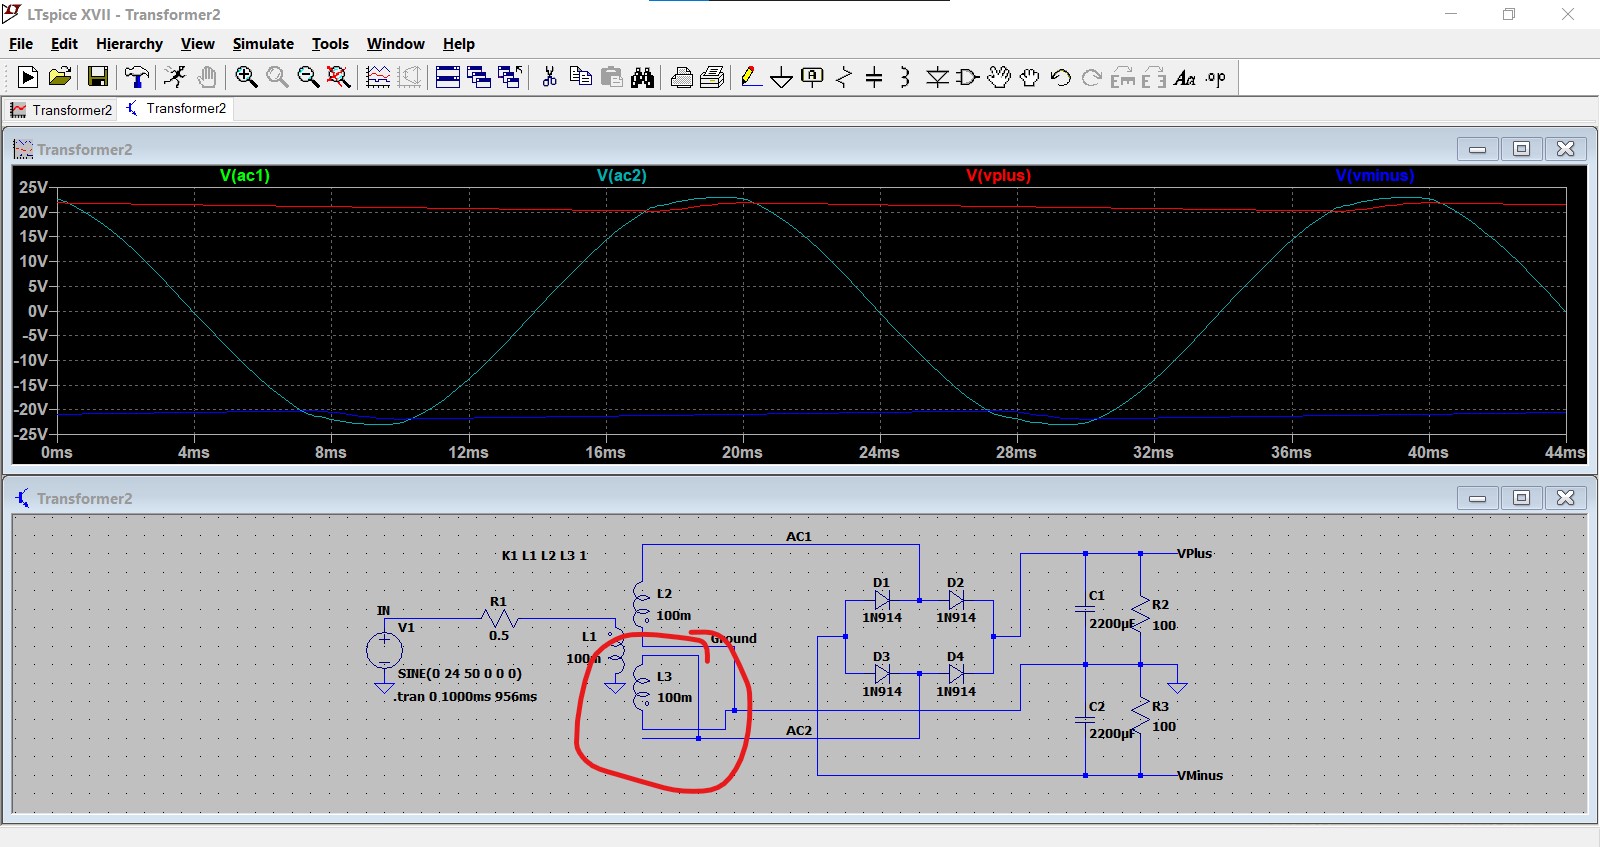1600x847 pixels.
Task: Click the SPICE directive .op icon
Action: coord(1216,77)
